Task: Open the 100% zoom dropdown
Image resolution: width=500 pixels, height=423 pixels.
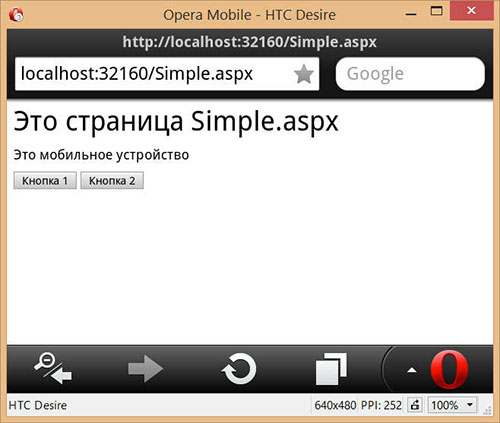Action: tap(452, 405)
